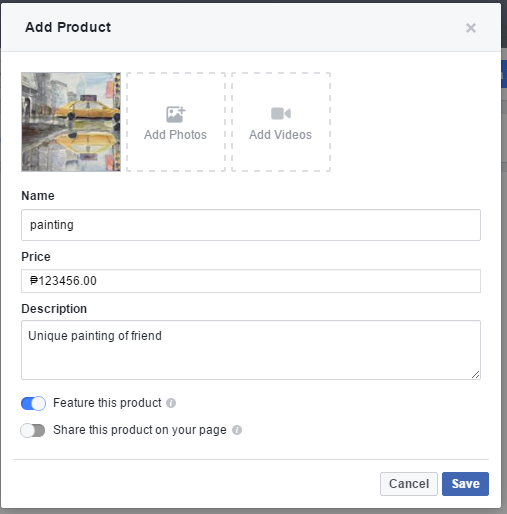The height and width of the screenshot is (514, 507).
Task: Turn off Feature this product toggle
Action: pyautogui.click(x=33, y=403)
